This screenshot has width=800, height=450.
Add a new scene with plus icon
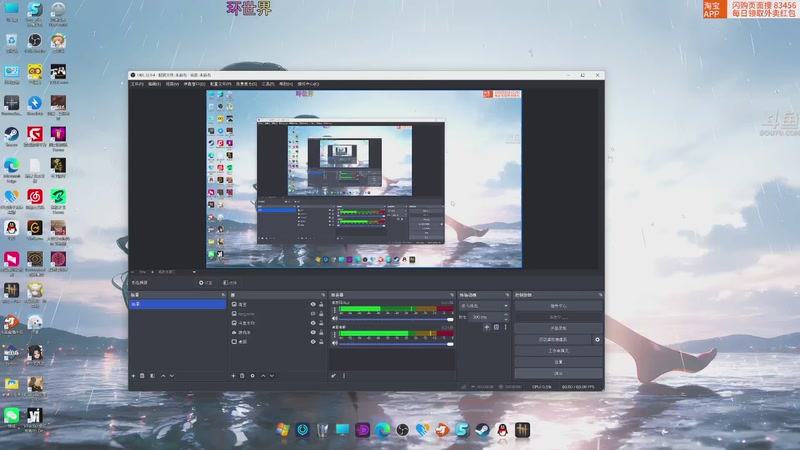pos(133,376)
